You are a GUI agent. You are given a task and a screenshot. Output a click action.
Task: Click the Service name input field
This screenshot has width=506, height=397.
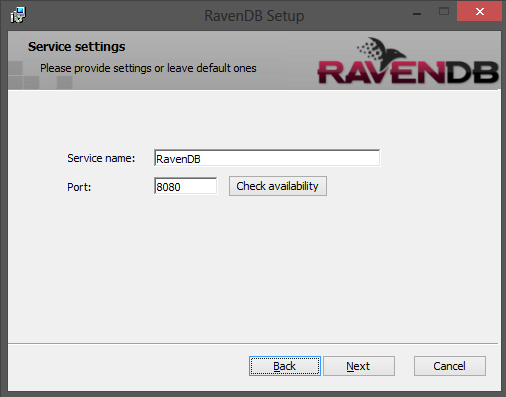(267, 158)
